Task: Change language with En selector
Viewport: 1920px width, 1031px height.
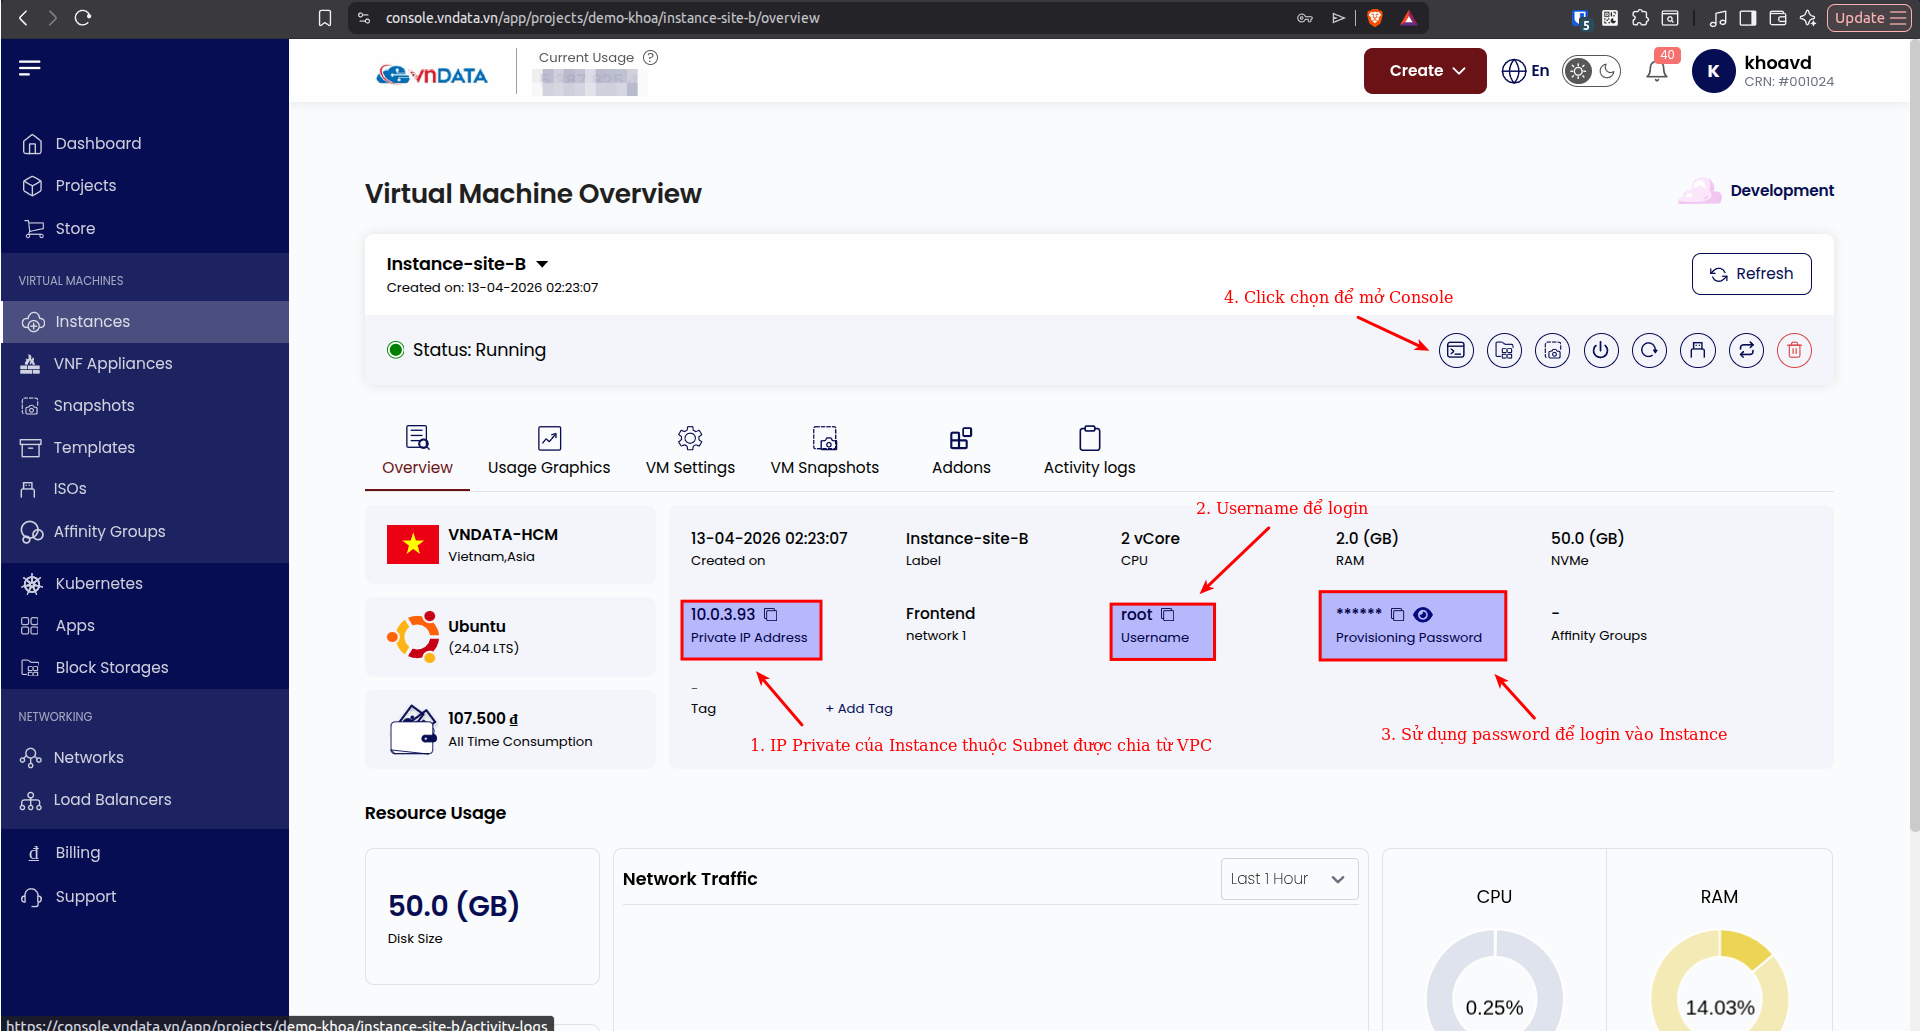Action: [x=1526, y=71]
